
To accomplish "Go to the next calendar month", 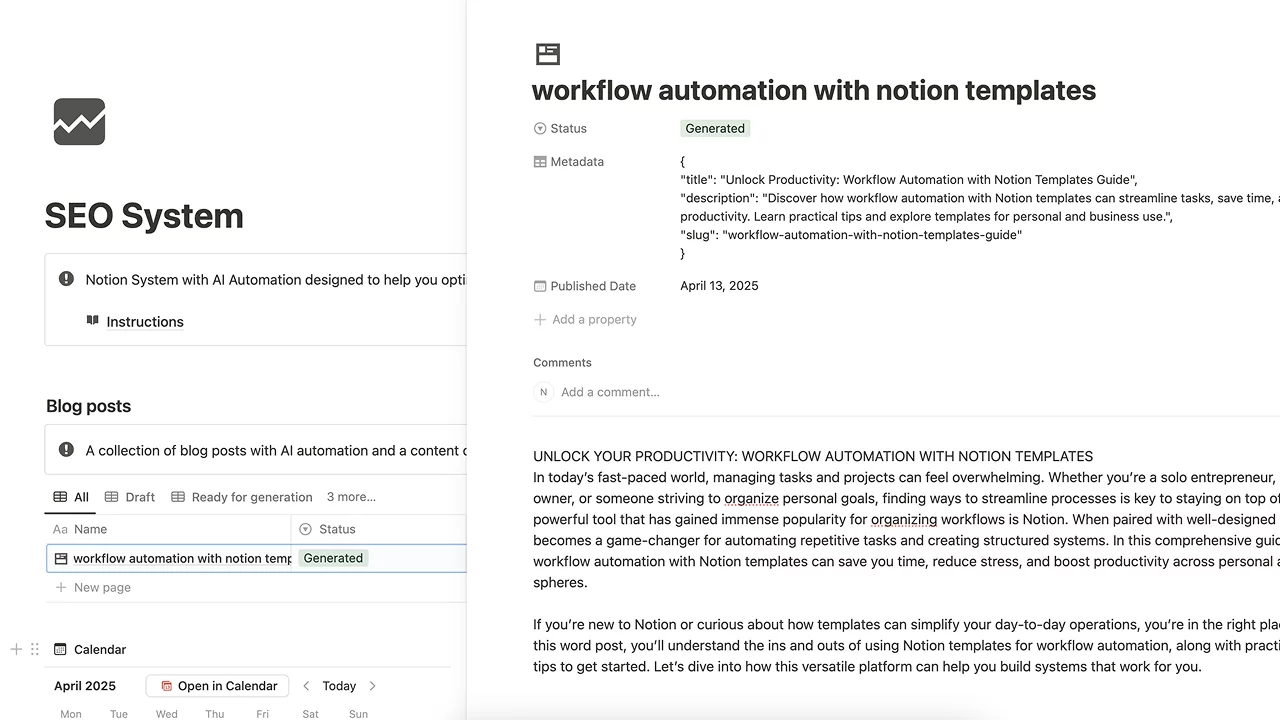I will [373, 686].
